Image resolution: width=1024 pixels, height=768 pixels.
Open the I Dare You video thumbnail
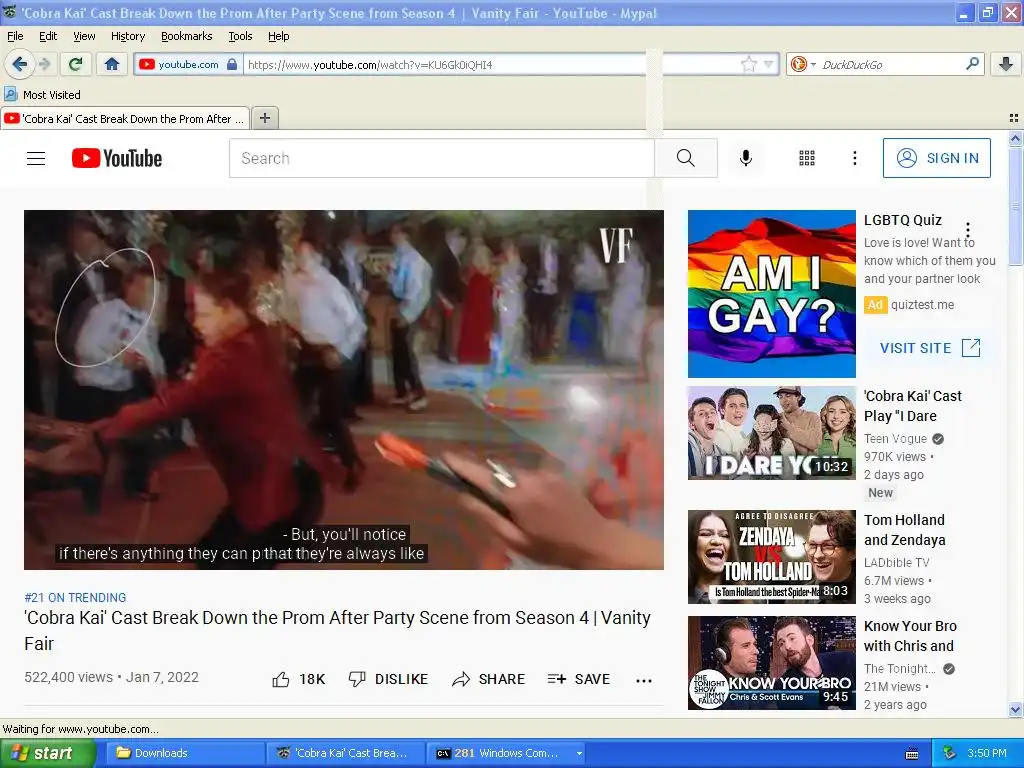pos(771,433)
